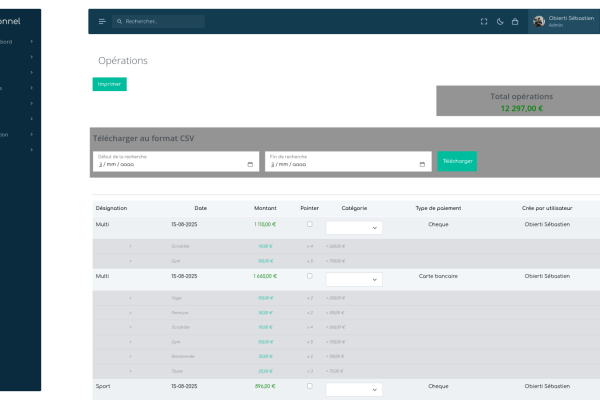
Task: Tick Pointer checkbox for 1 440,00 € Multi row
Action: click(x=310, y=275)
